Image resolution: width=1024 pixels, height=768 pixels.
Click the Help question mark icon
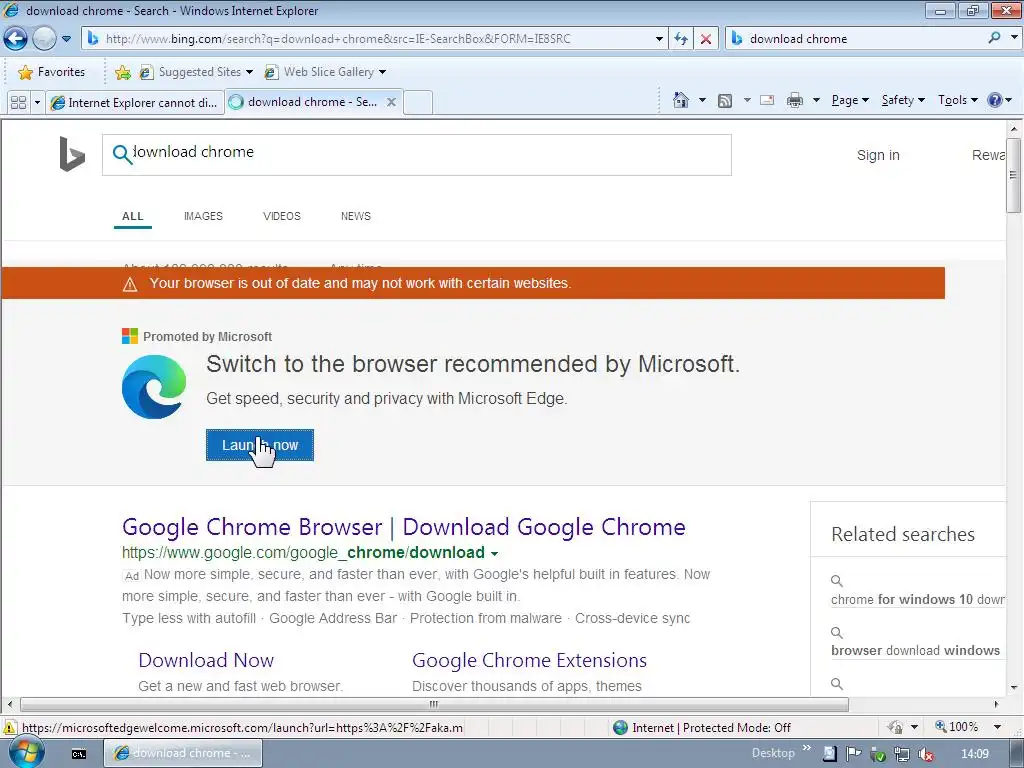pos(995,100)
